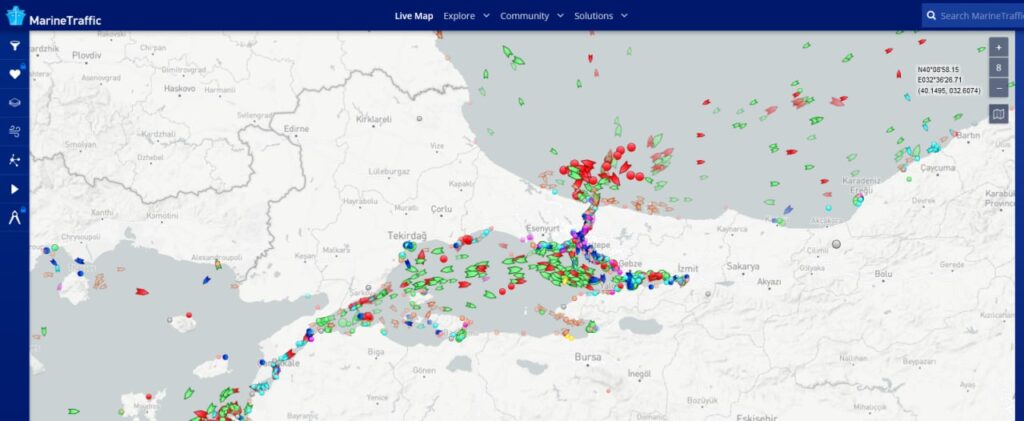Click the coordinates readout box
The width and height of the screenshot is (1024, 421).
pyautogui.click(x=948, y=80)
